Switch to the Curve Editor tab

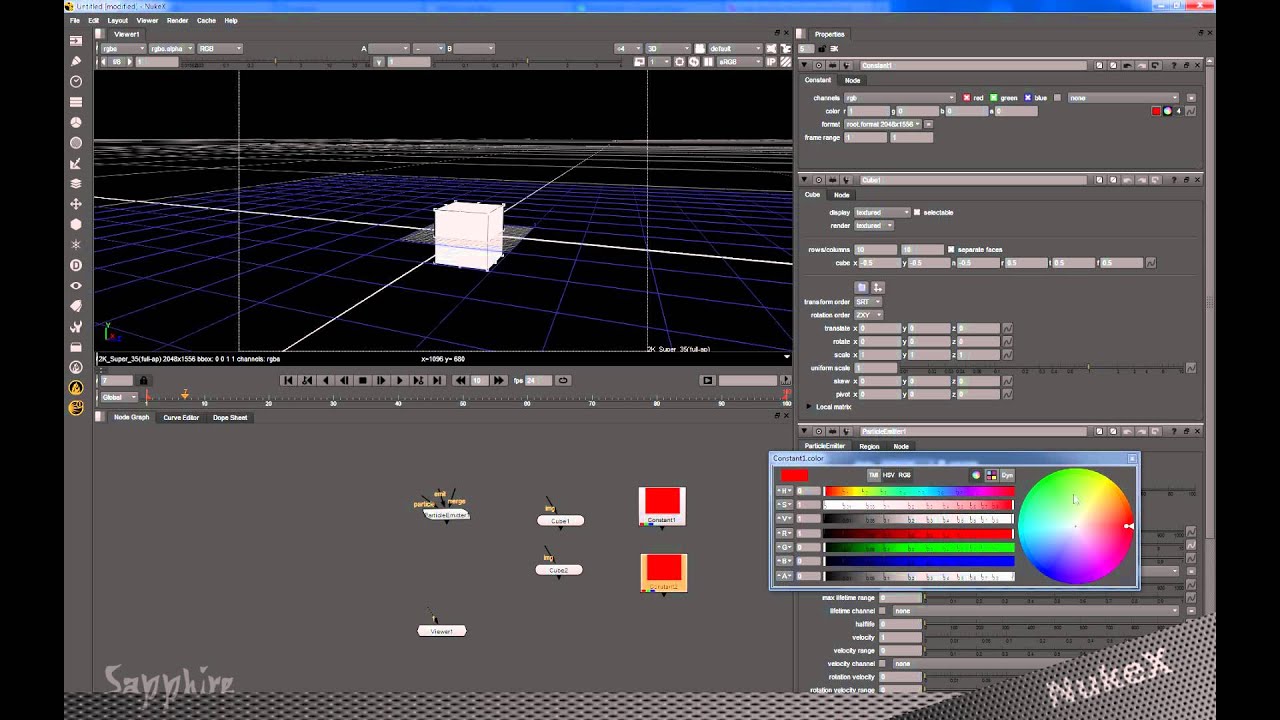click(181, 418)
